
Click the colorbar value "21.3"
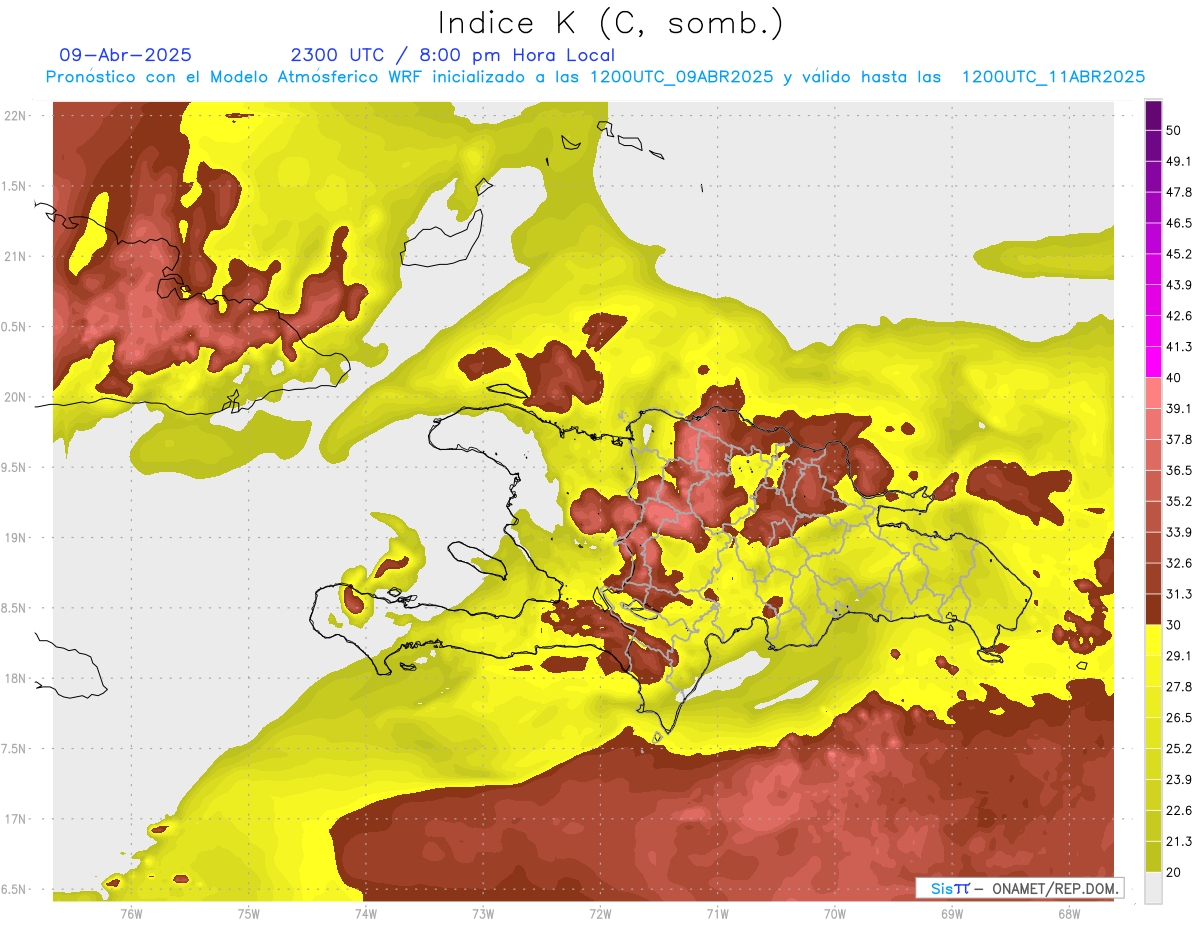pyautogui.click(x=1179, y=841)
